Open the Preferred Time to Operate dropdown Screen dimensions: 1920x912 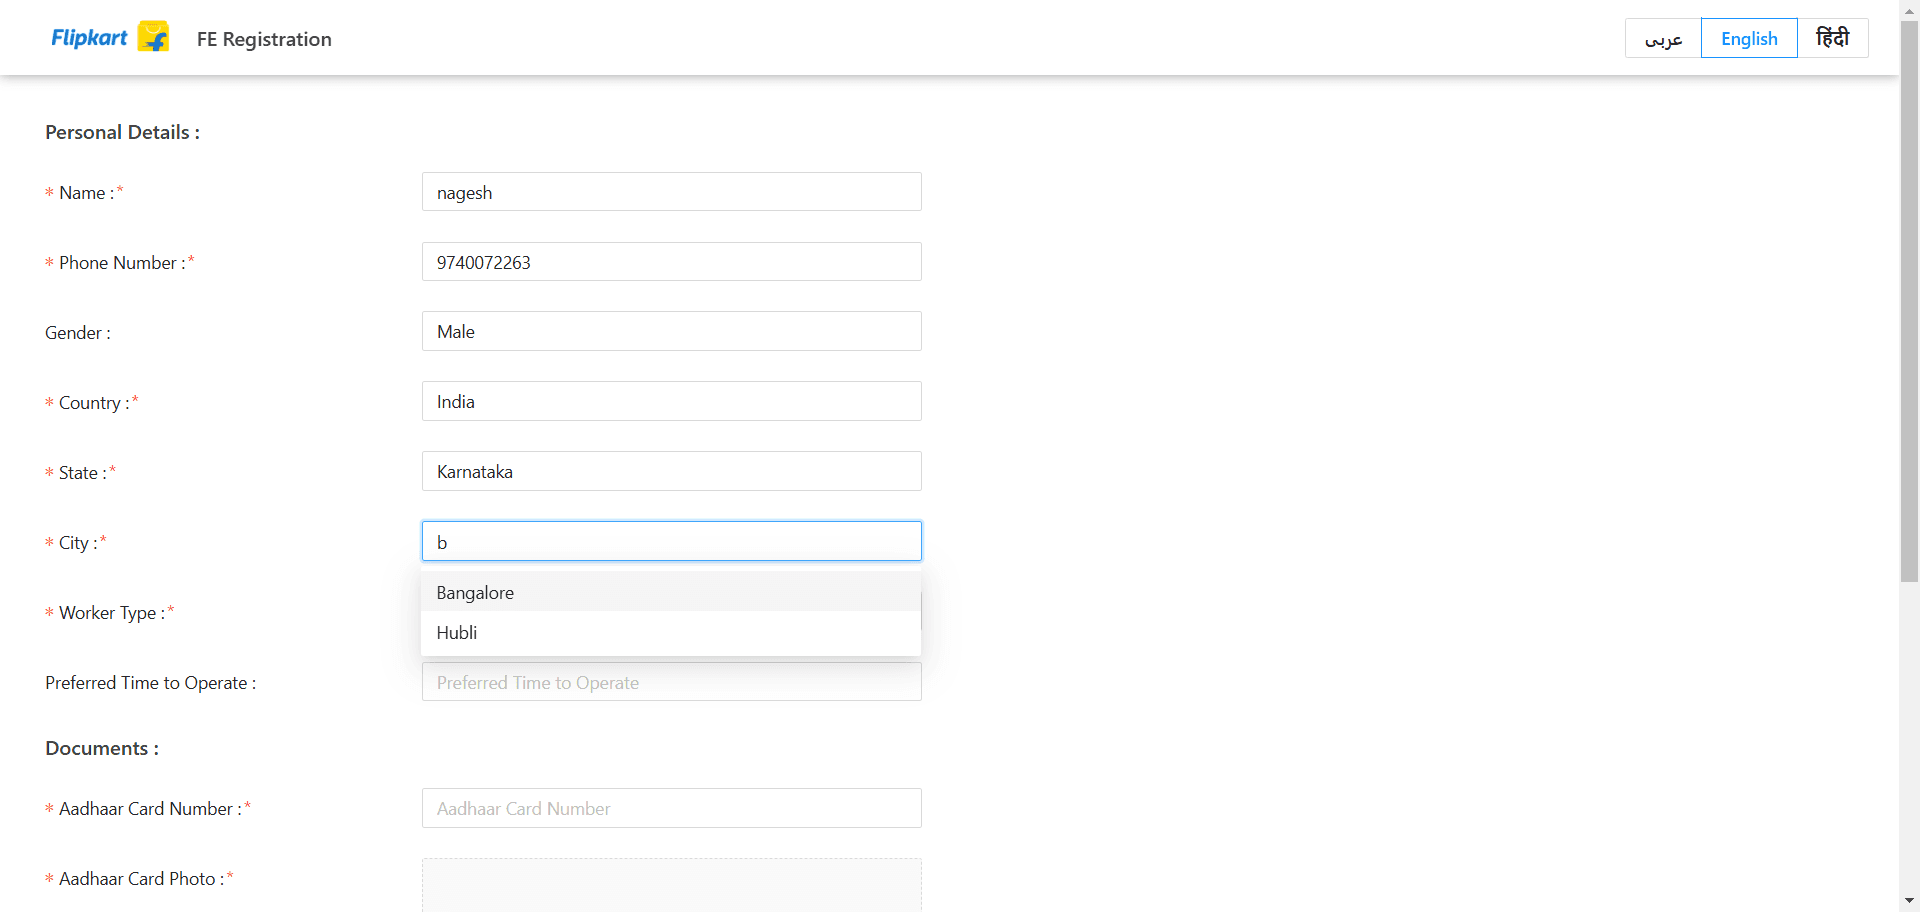671,682
